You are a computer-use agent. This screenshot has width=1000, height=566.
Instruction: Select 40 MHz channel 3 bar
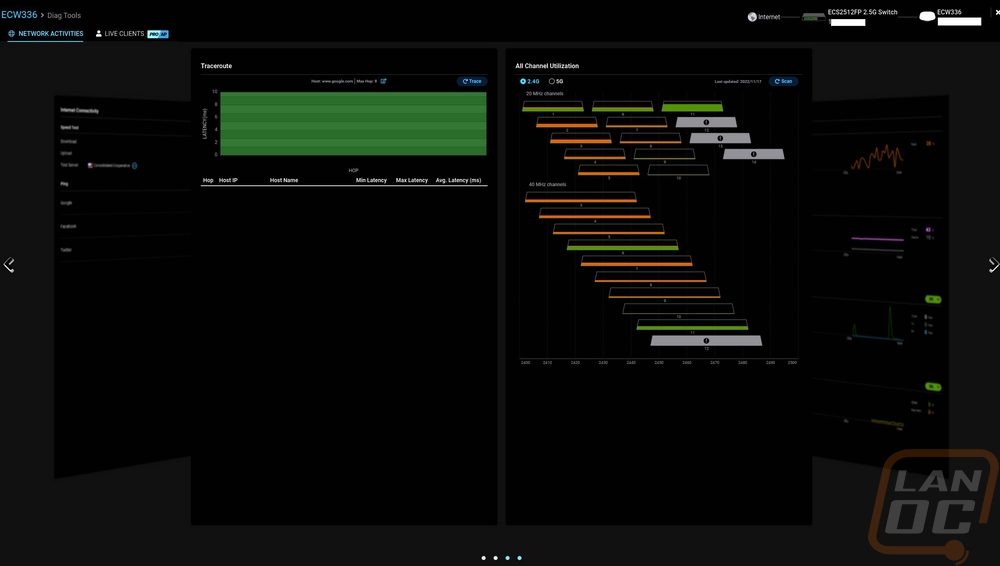[x=581, y=197]
